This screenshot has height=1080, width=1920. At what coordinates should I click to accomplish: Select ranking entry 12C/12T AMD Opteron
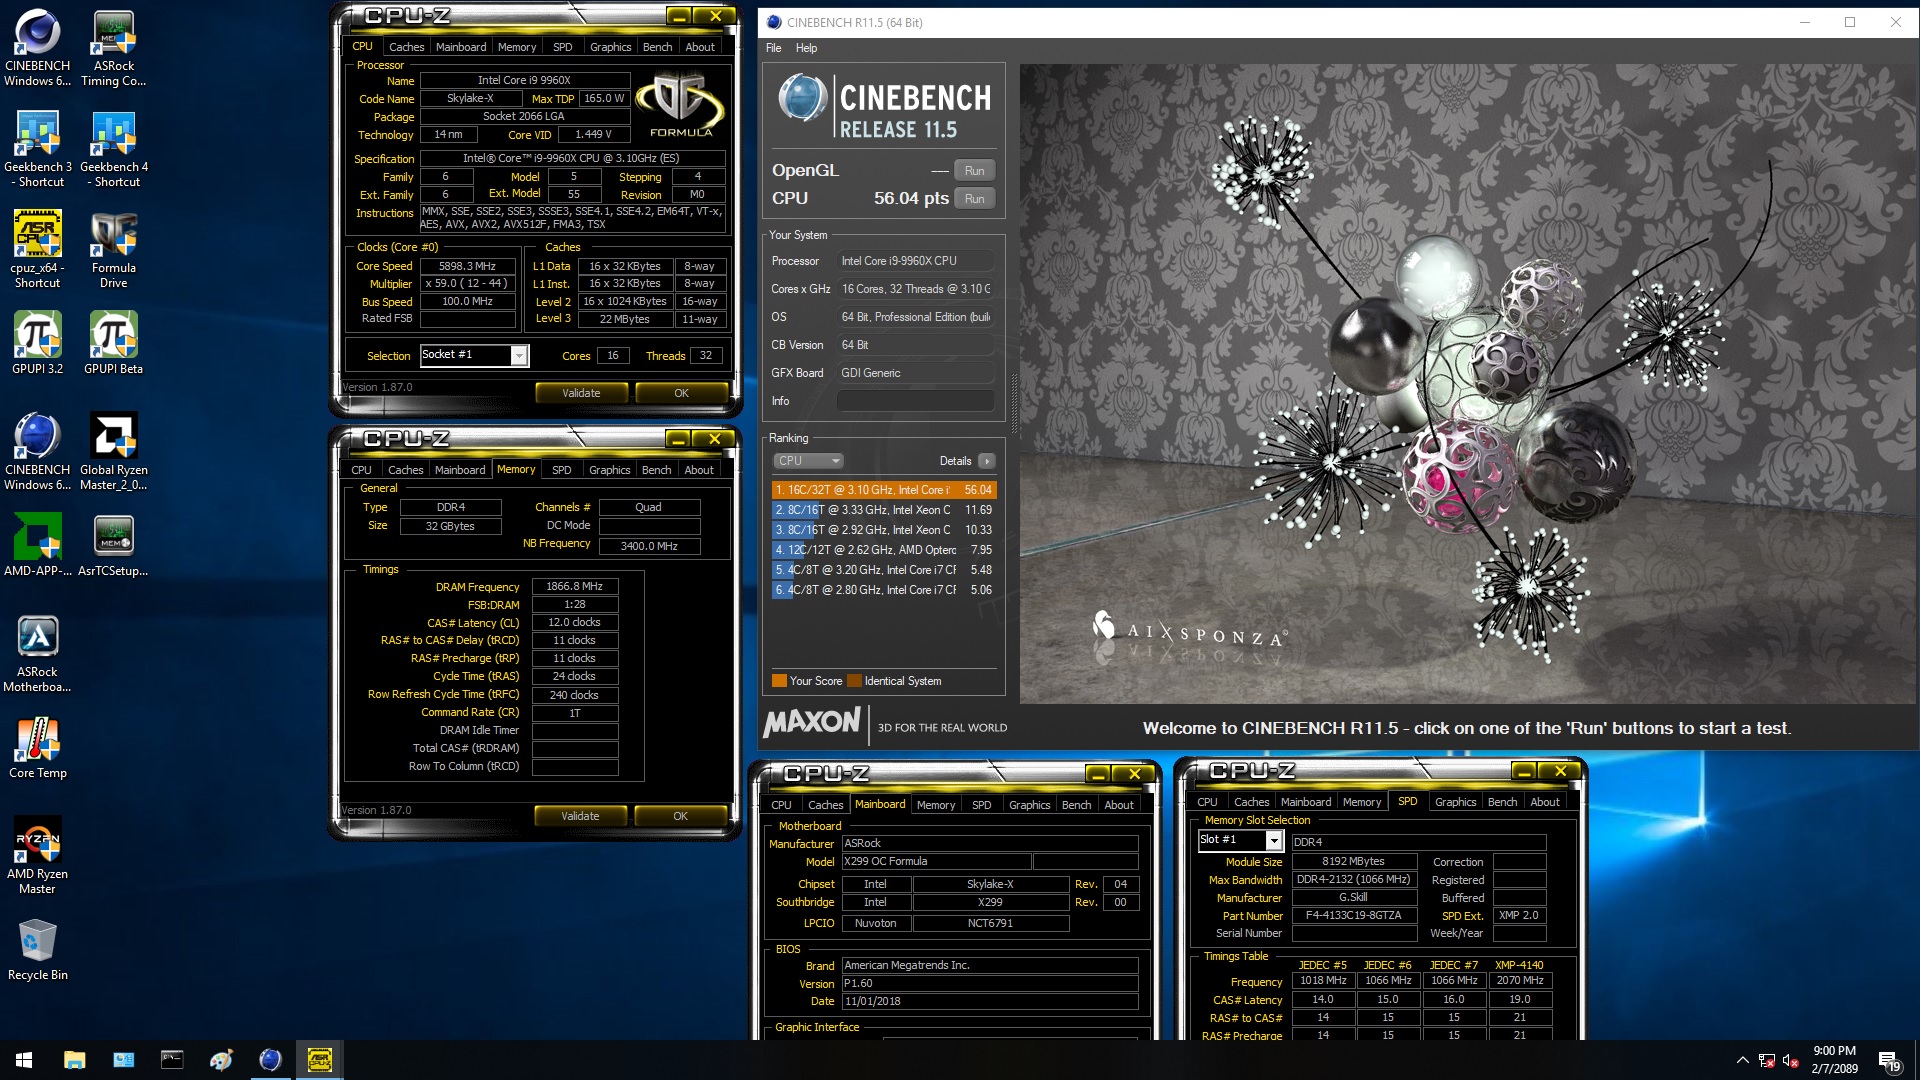tap(884, 550)
